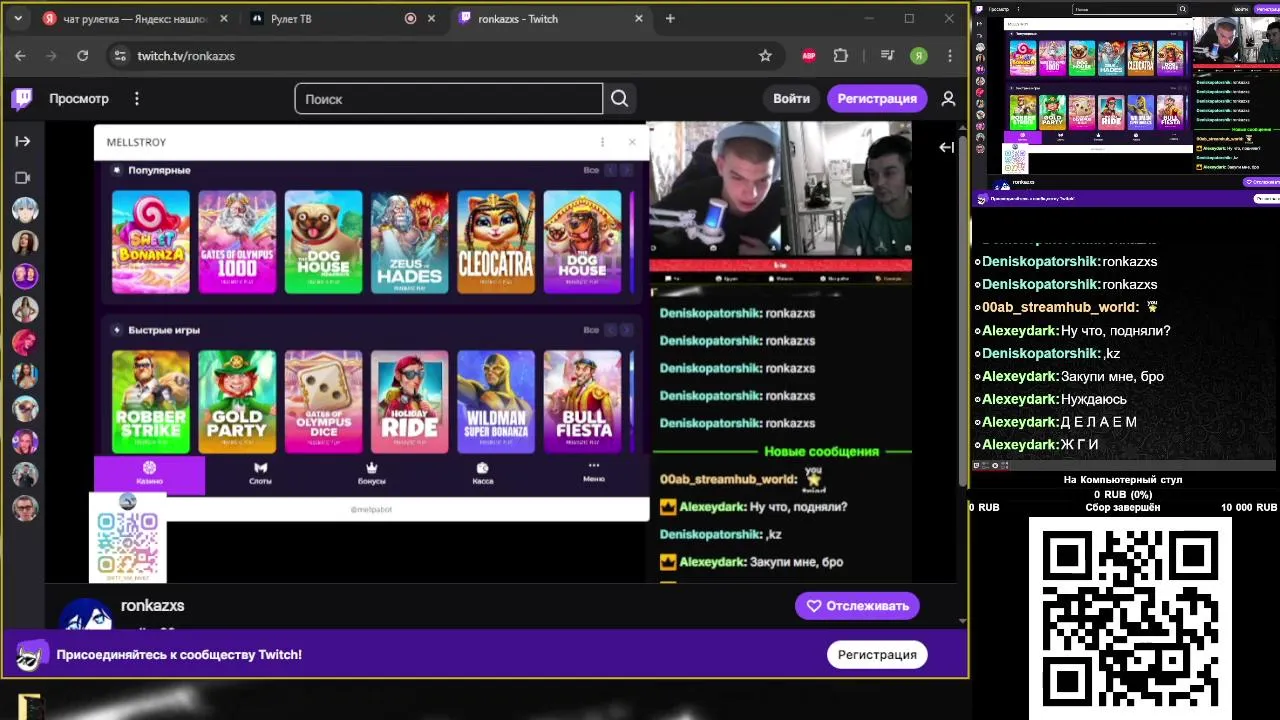Click 'Регистрация' in the purple join banner
Image resolution: width=1280 pixels, height=720 pixels.
click(877, 654)
